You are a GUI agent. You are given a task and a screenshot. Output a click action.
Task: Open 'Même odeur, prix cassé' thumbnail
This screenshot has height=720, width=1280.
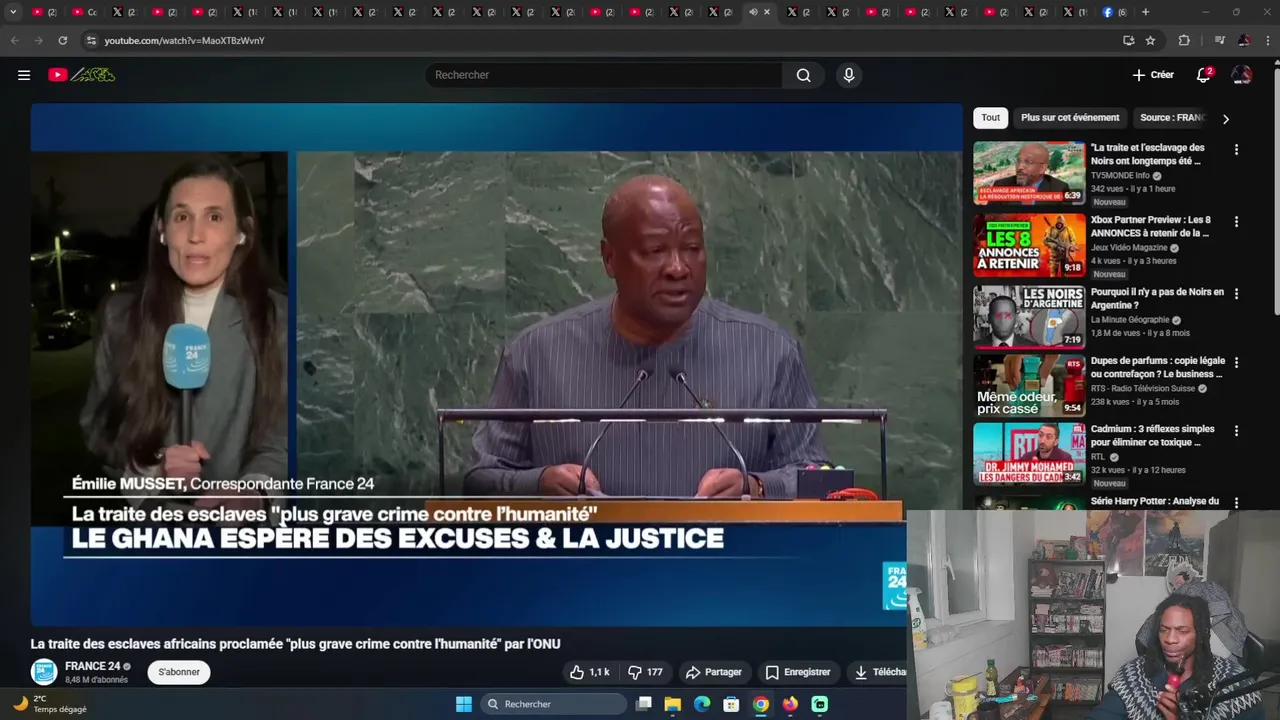pos(1029,385)
